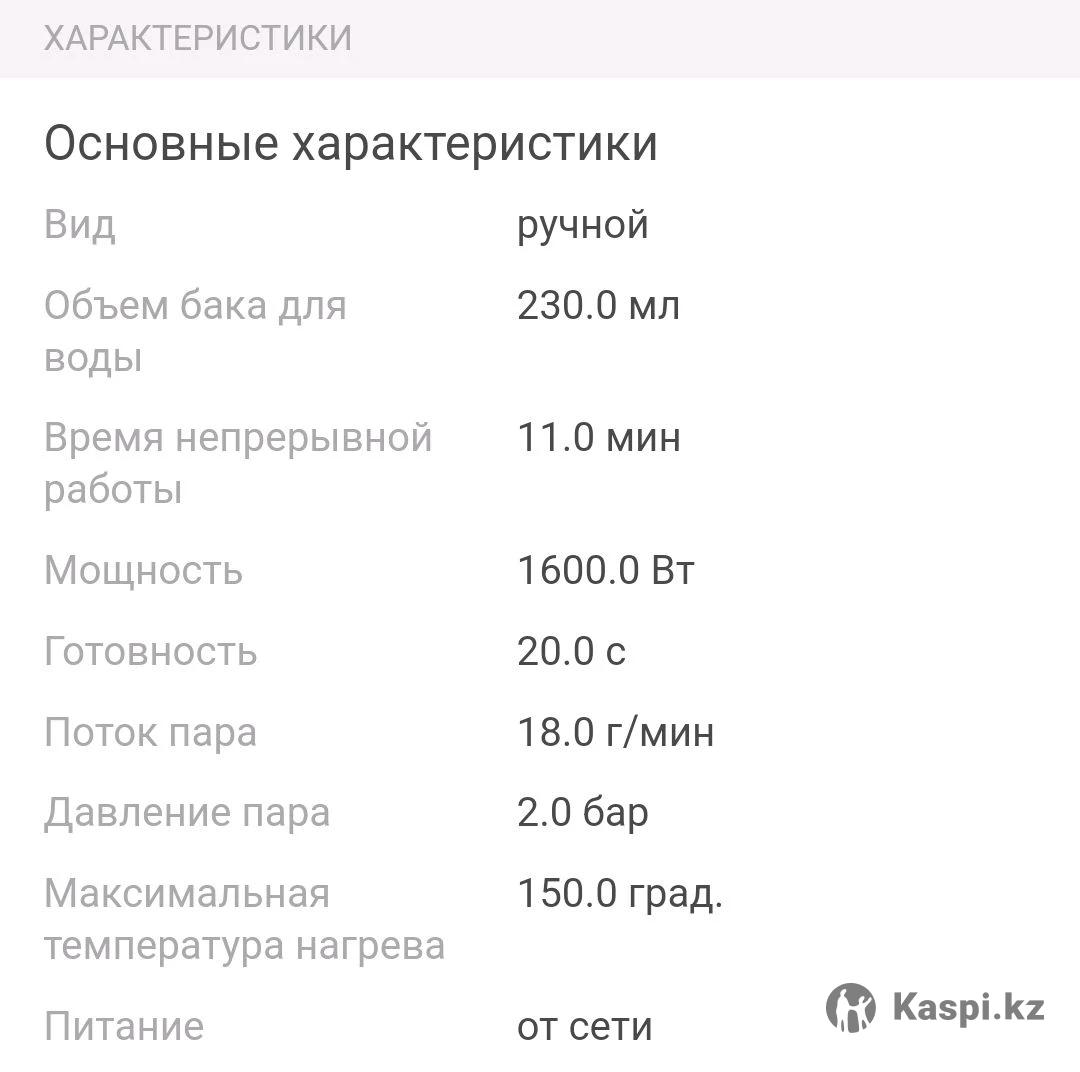Click the 230.0 мл value
This screenshot has width=1080, height=1072.
point(599,305)
